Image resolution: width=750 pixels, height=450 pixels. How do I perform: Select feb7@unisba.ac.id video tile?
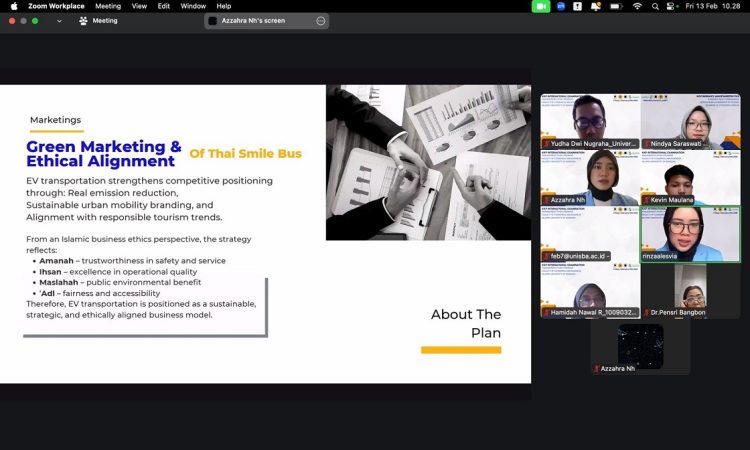pos(590,234)
